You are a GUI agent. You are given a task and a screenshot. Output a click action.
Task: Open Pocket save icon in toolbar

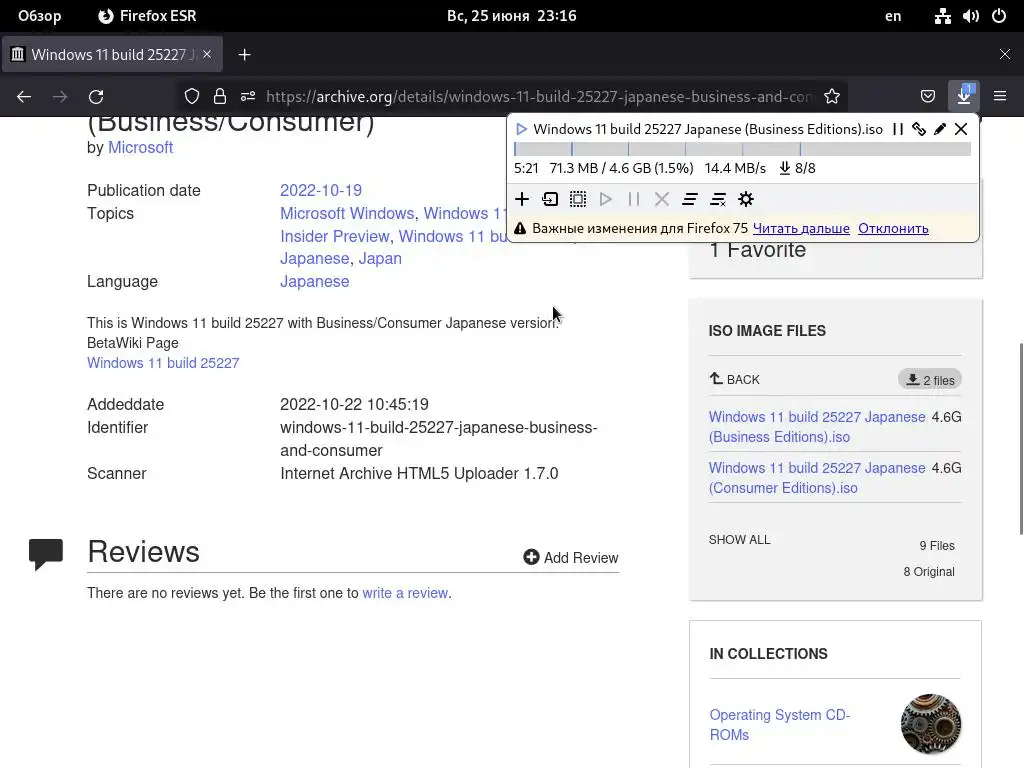pos(928,96)
